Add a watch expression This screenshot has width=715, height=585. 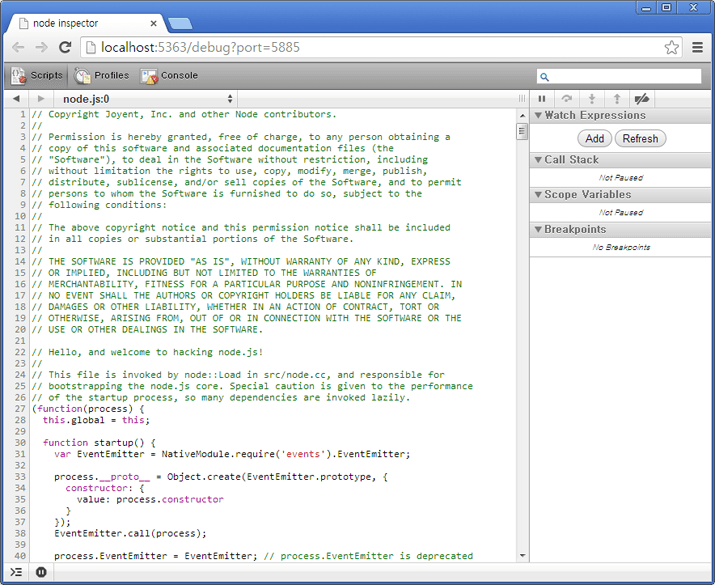pos(595,139)
